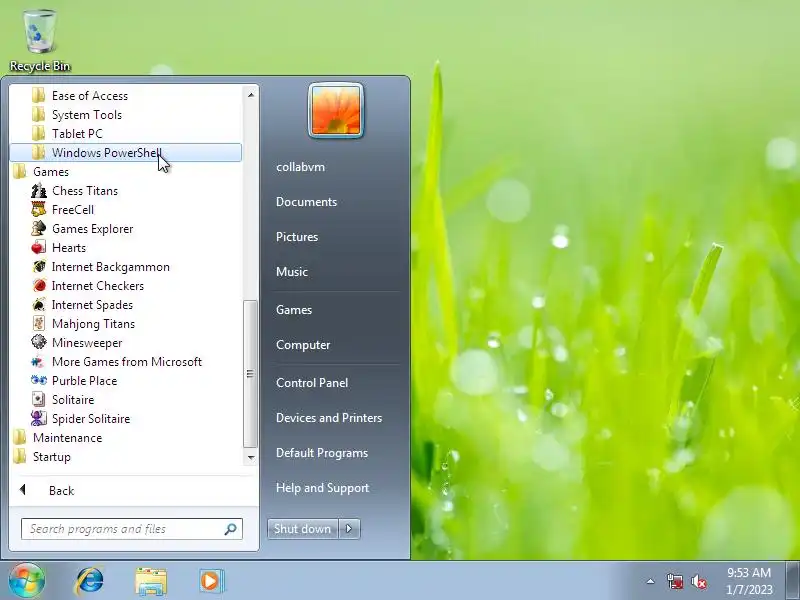Screen dimensions: 800x600
Task: Expand the Ease of Access folder
Action: [126, 96]
